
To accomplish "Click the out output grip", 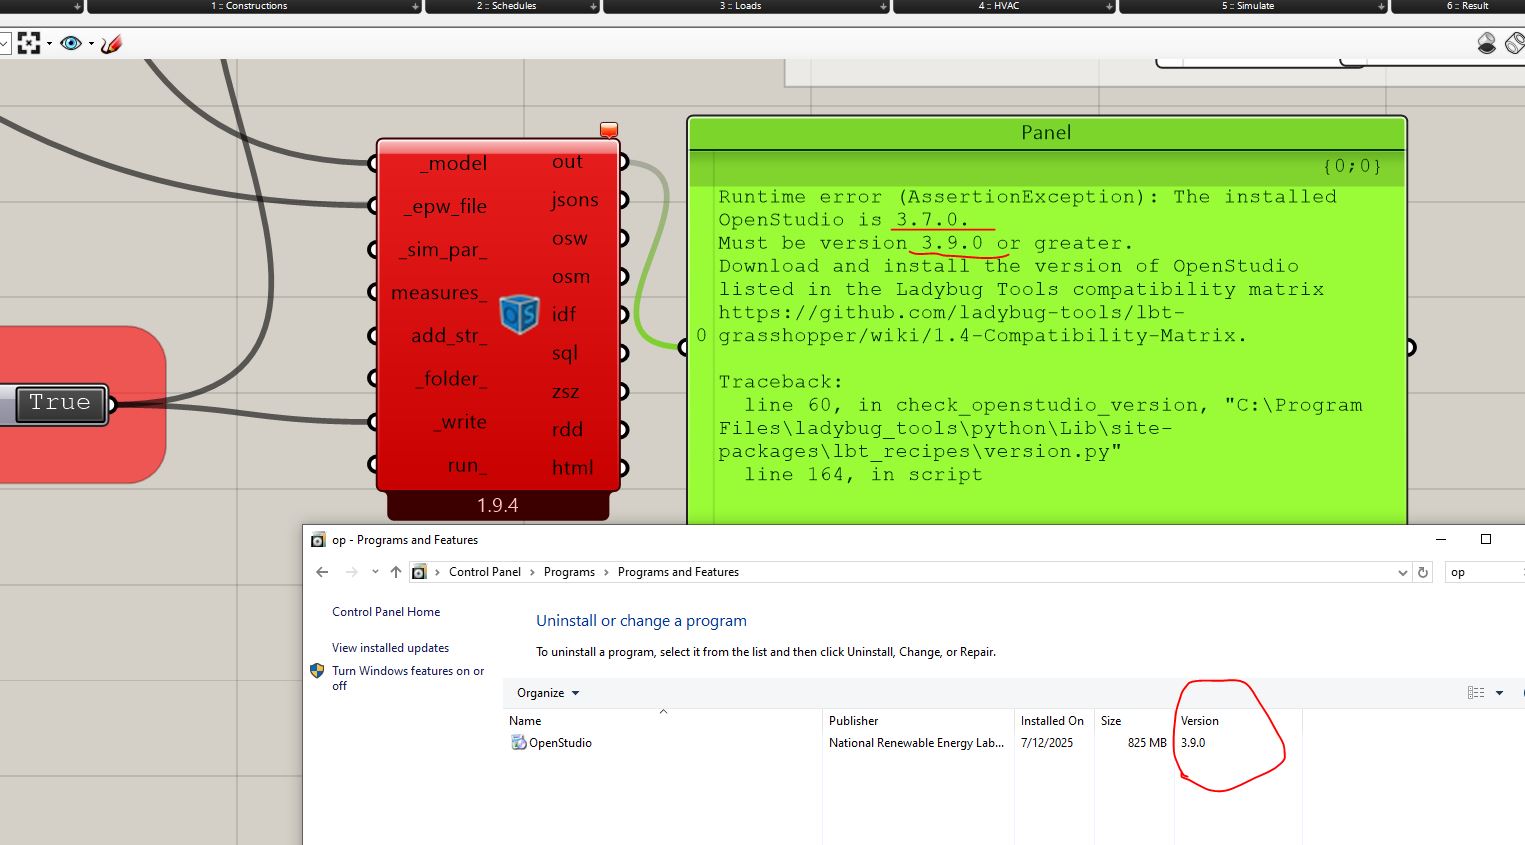I will [x=623, y=162].
